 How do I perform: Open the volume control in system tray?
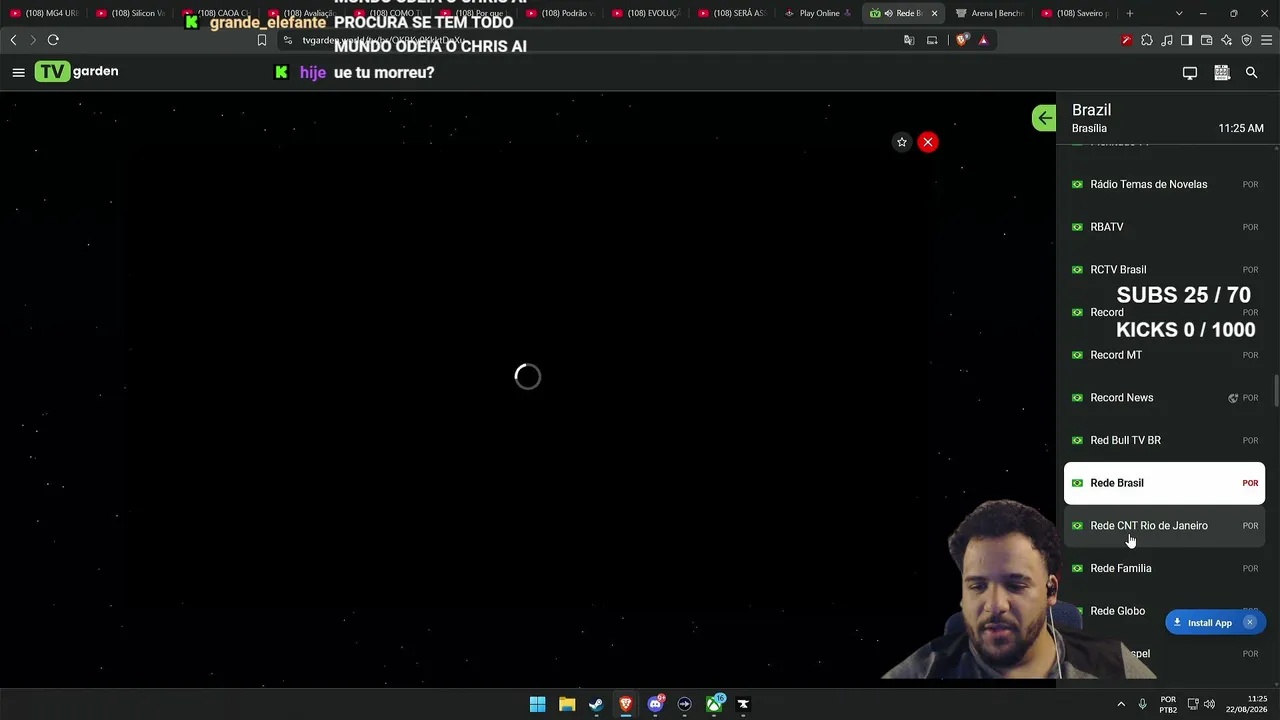1209,704
